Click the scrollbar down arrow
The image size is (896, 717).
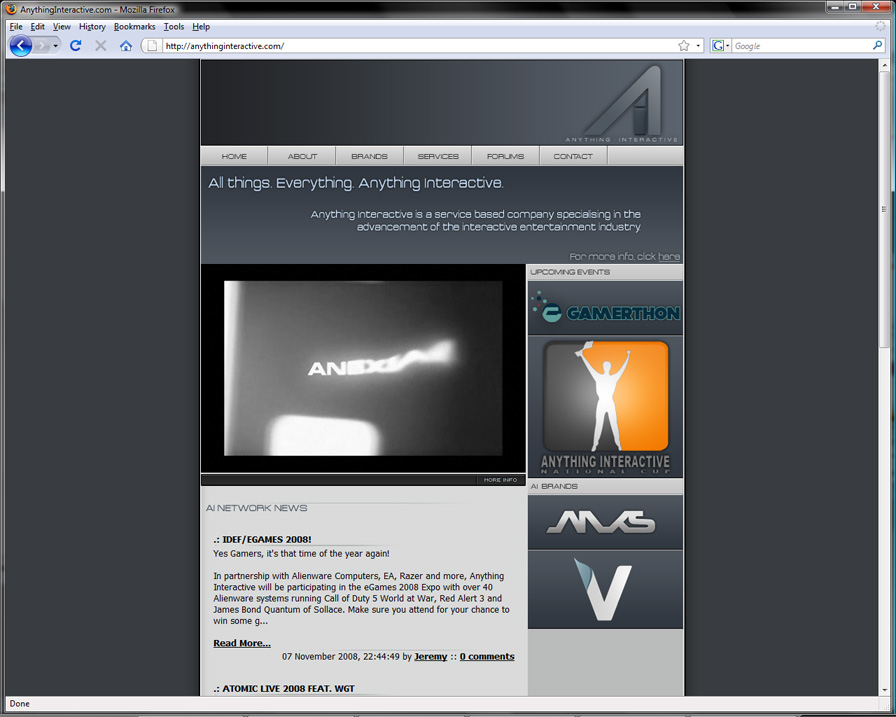tap(884, 690)
